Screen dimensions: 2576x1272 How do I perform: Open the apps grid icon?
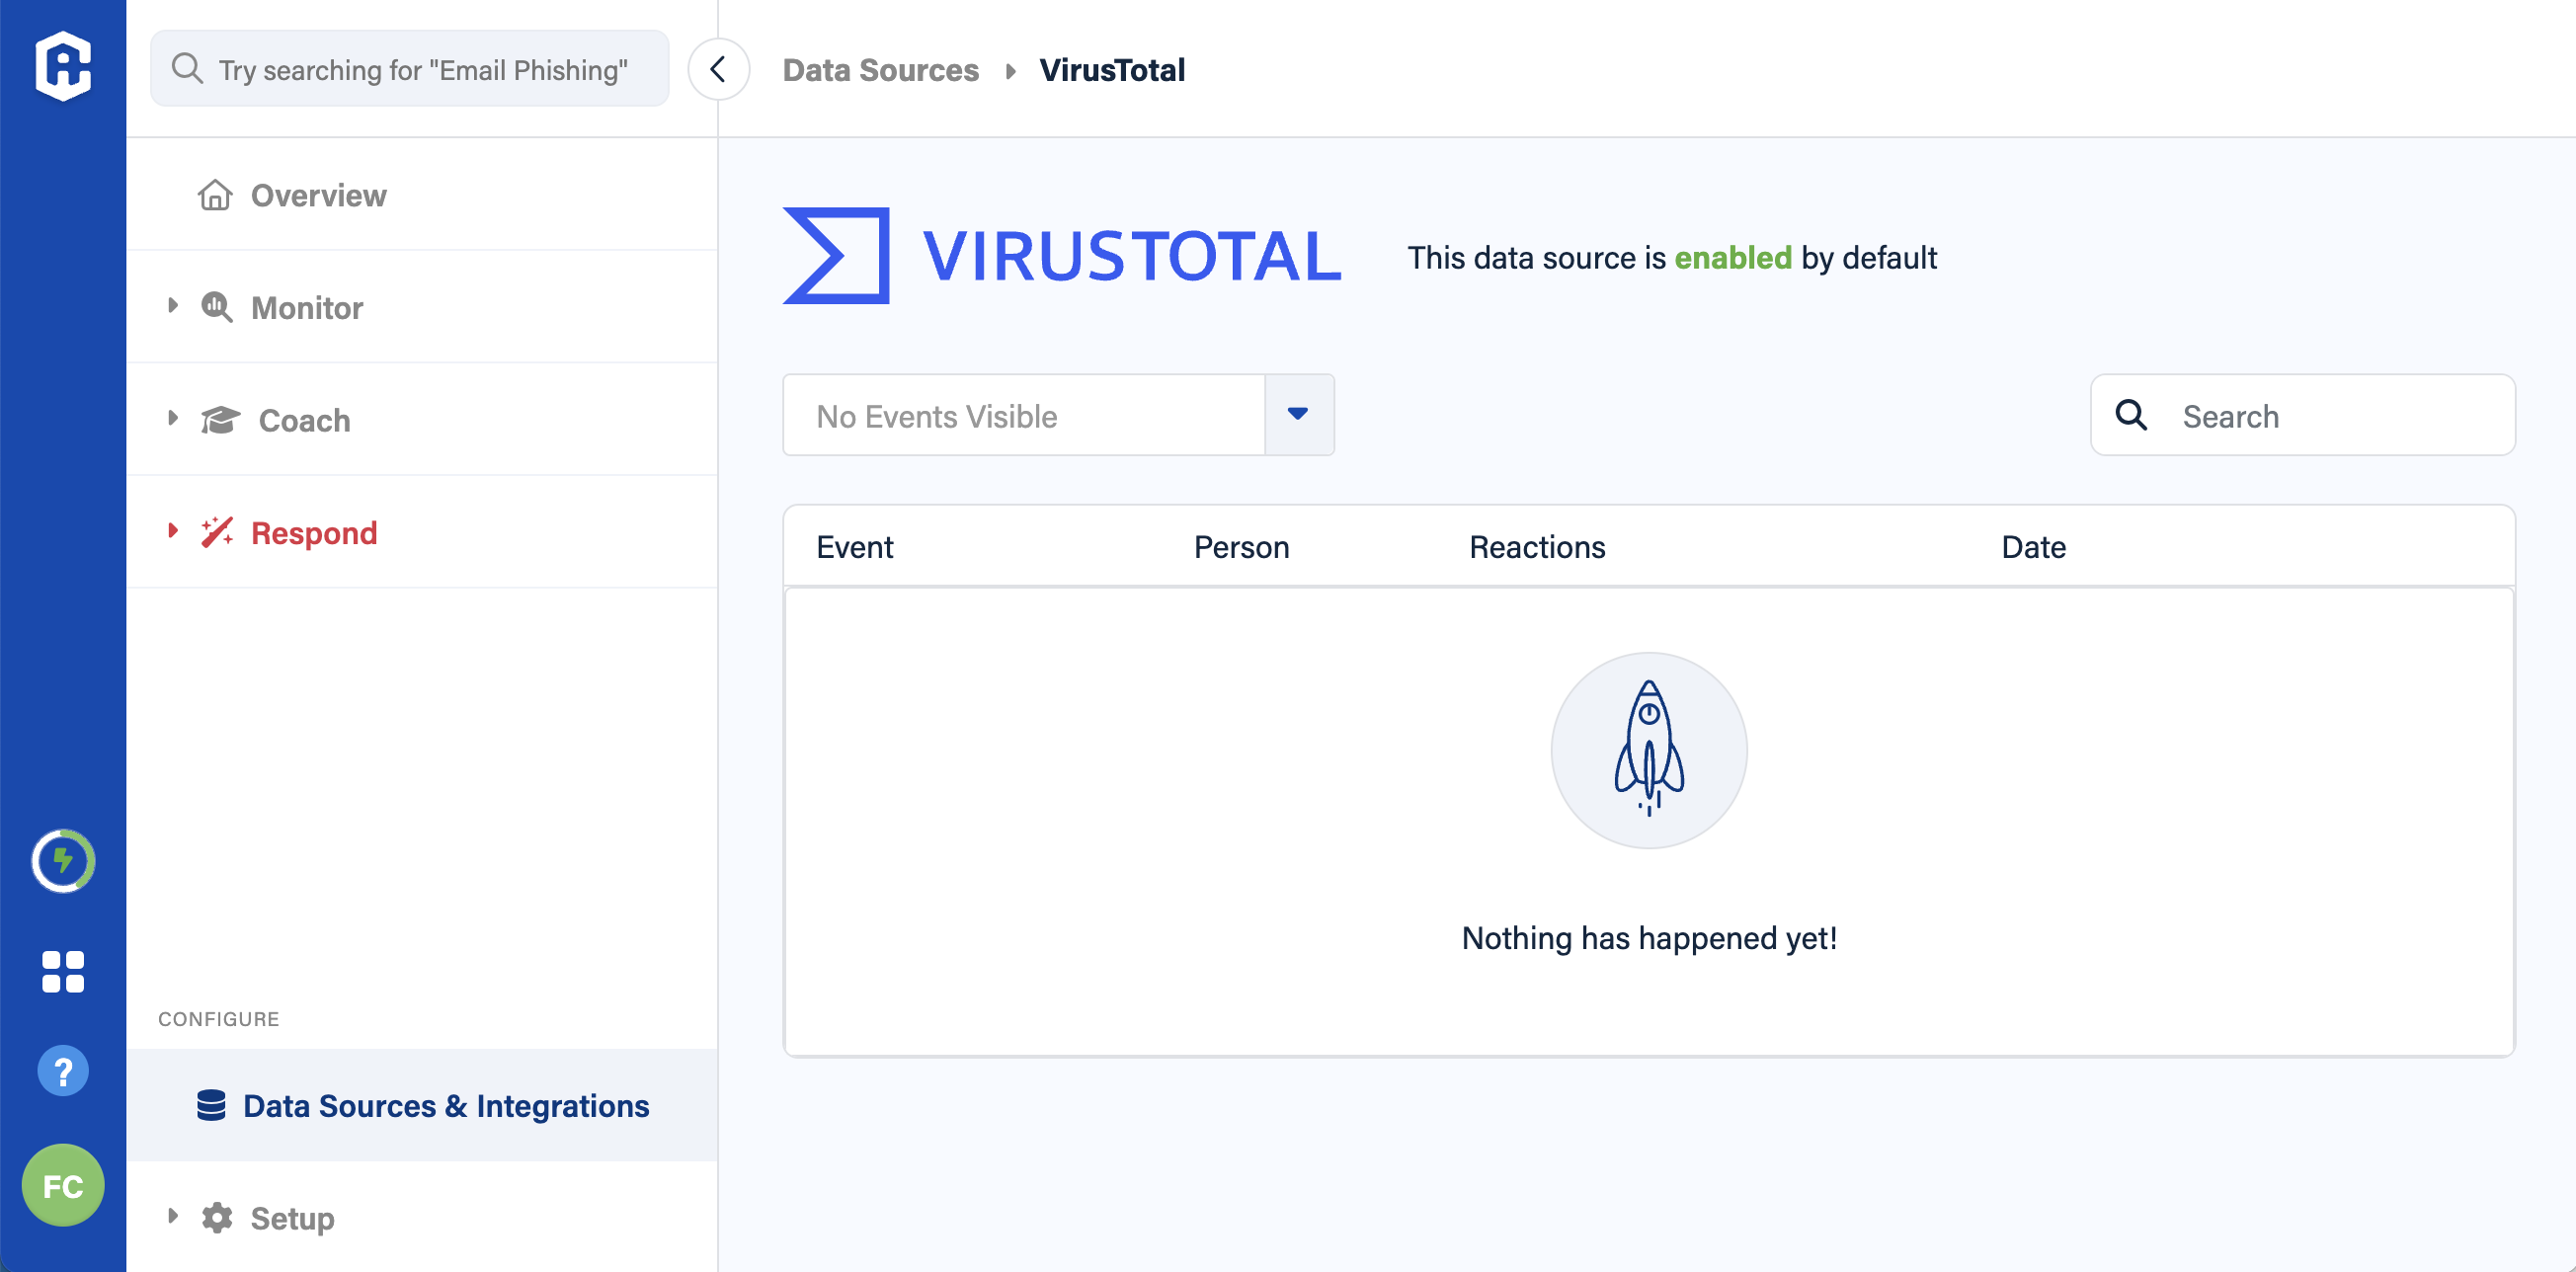63,971
